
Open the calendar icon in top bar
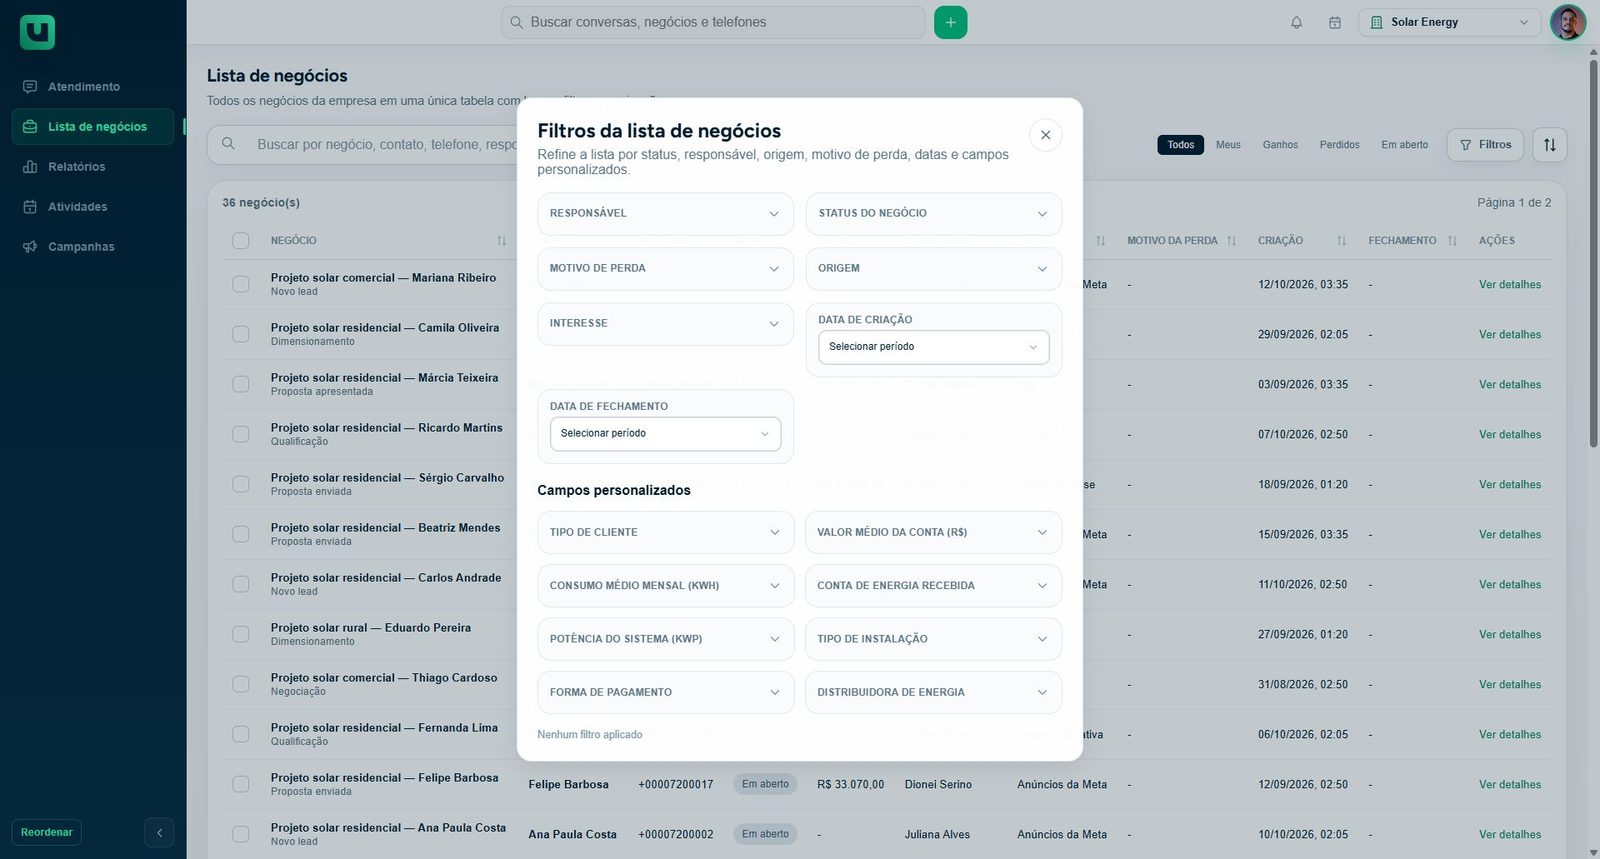pos(1335,22)
